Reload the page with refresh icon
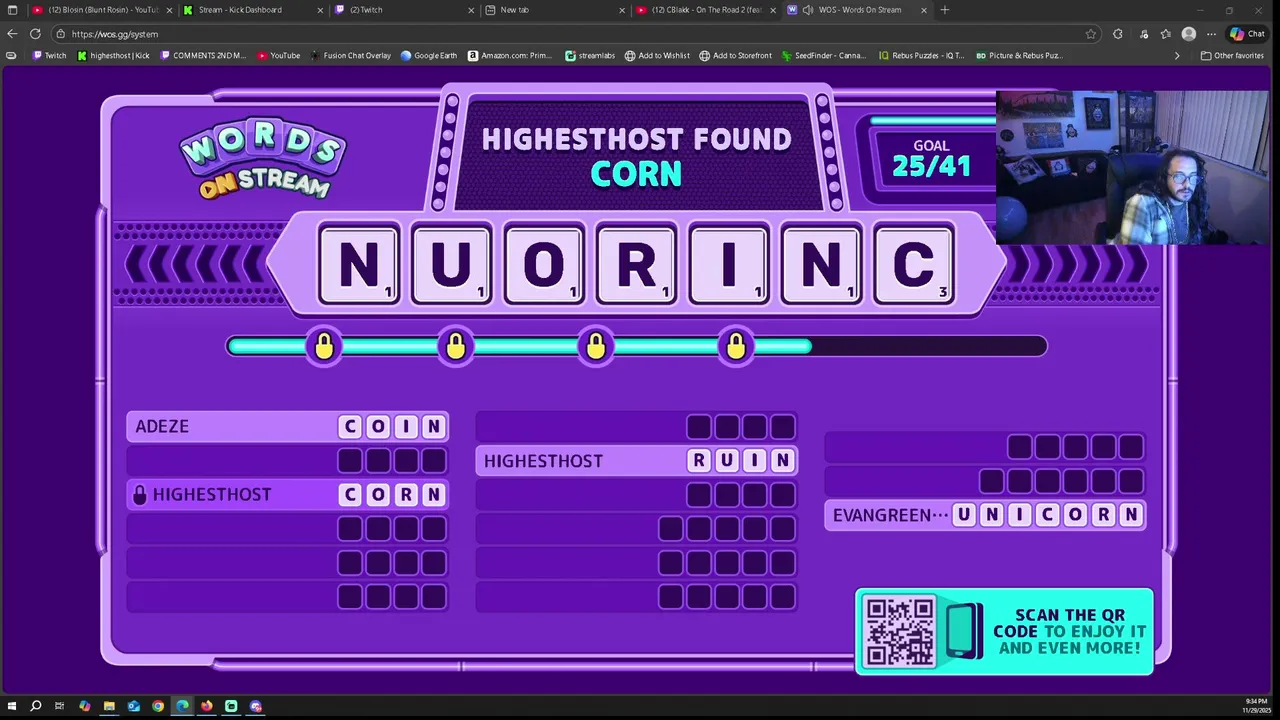Viewport: 1280px width, 720px height. [35, 34]
